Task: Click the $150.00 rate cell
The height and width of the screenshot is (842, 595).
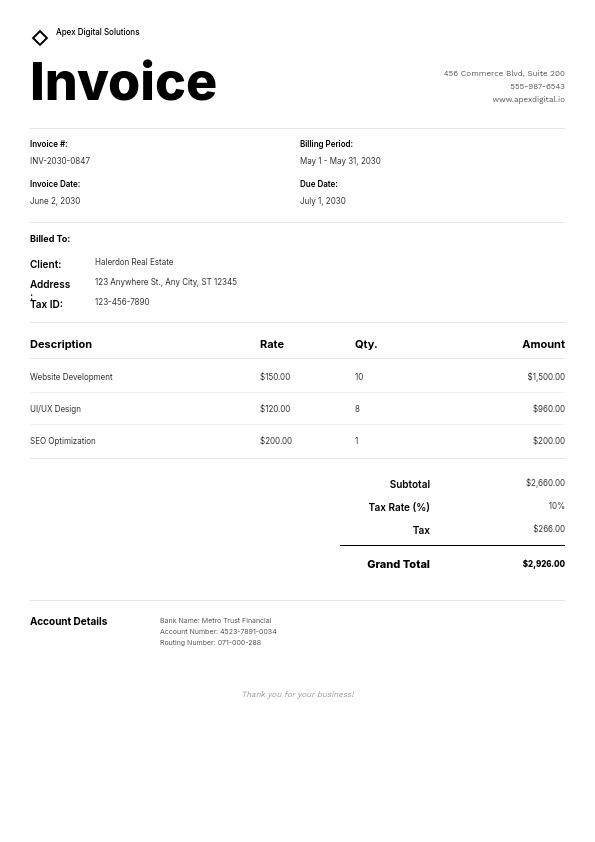Action: coord(275,377)
